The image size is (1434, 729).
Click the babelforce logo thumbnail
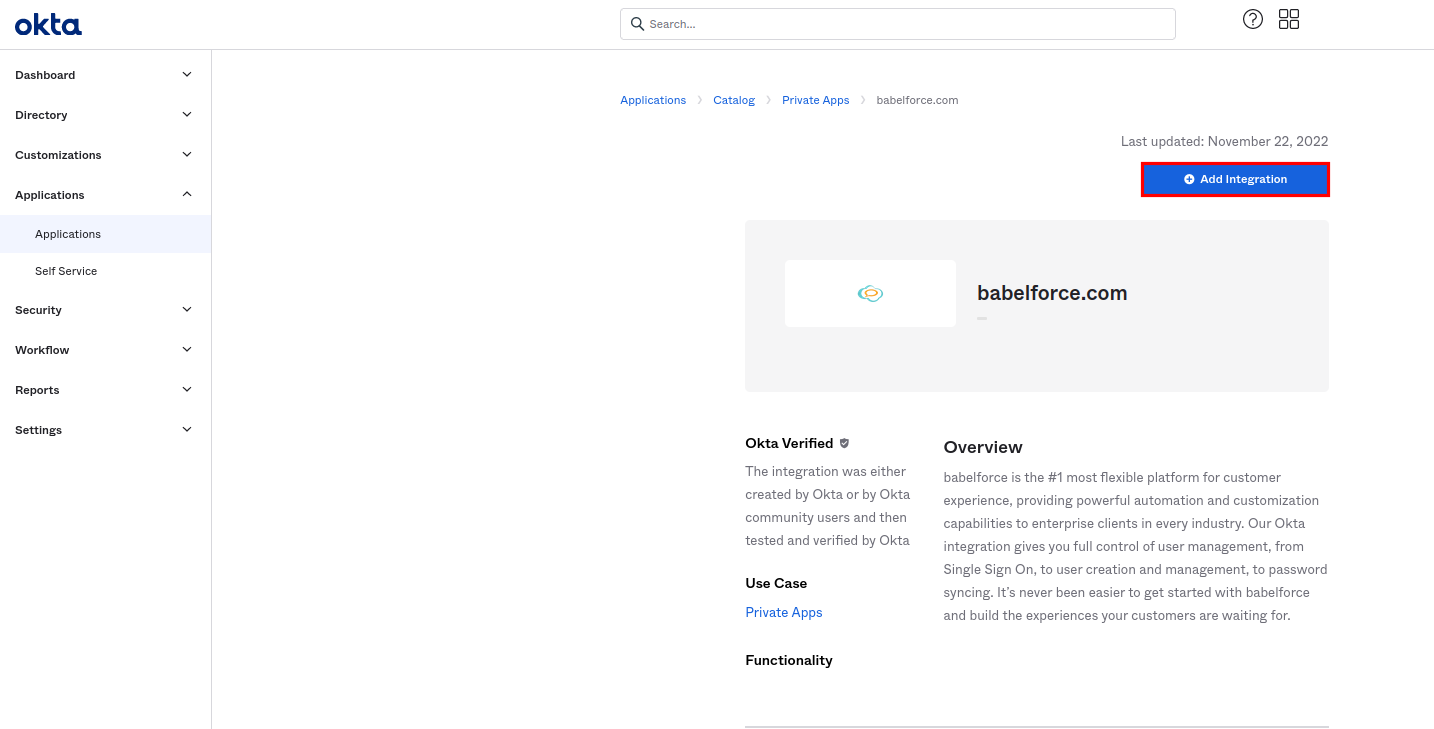pyautogui.click(x=870, y=293)
